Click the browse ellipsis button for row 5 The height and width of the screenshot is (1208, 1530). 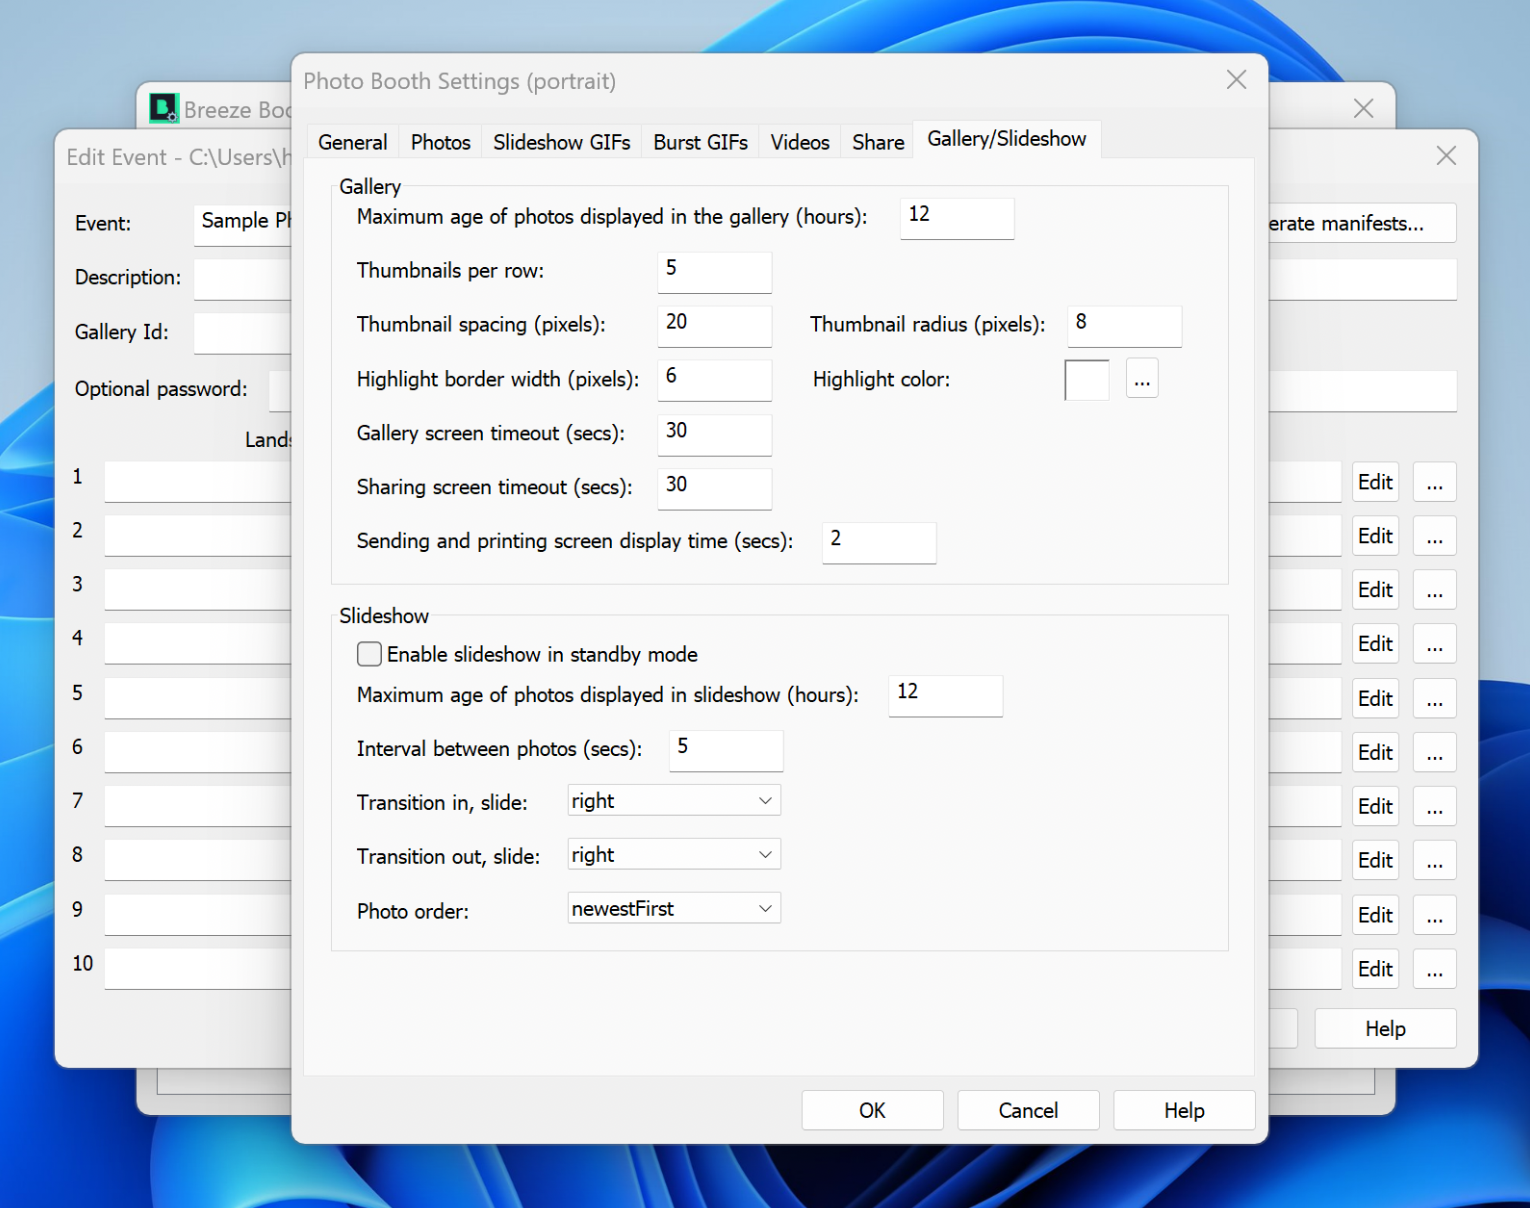click(1434, 699)
